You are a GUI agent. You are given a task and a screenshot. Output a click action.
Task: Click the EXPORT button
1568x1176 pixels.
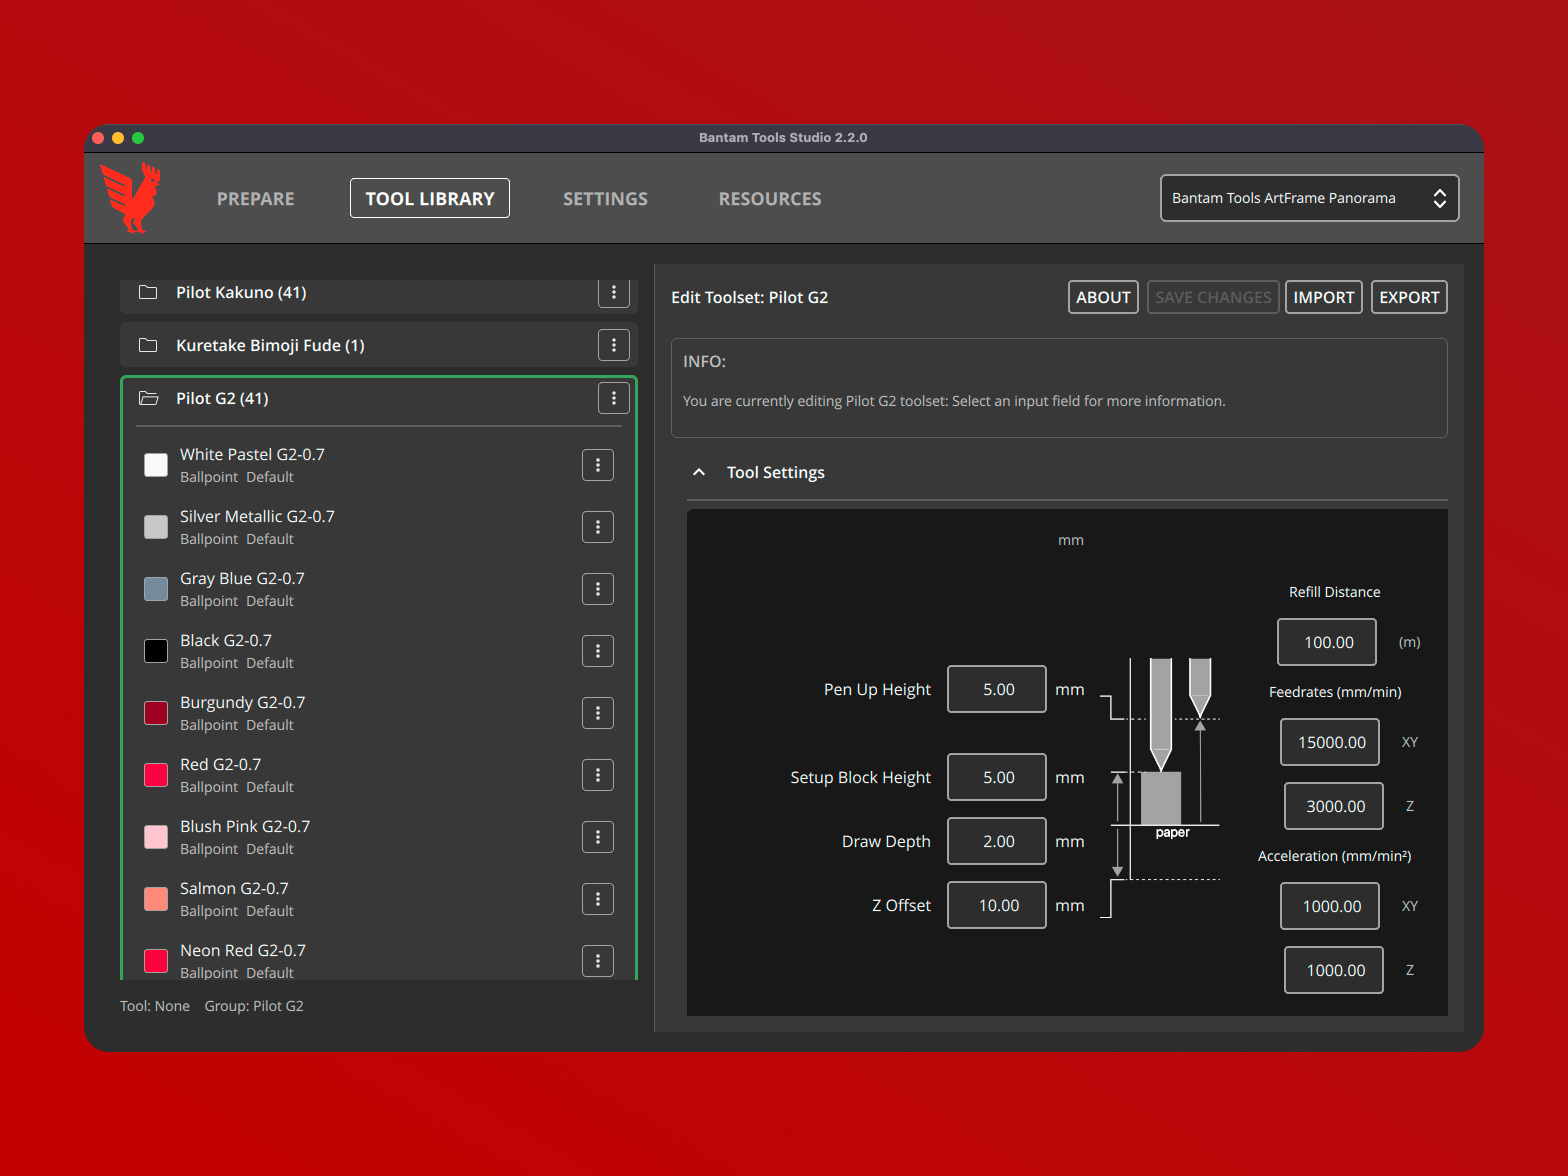click(1408, 297)
